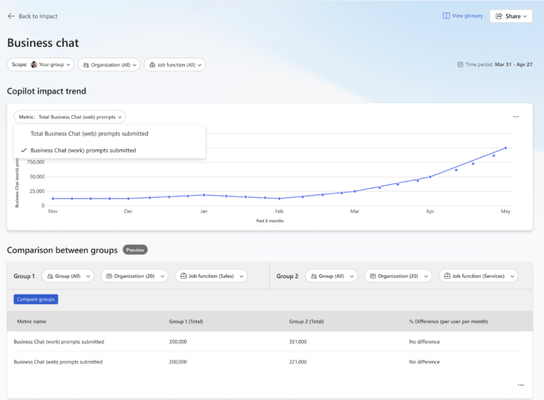Open comparison table more options ellipsis
Viewport: 544px width, 400px height.
pyautogui.click(x=521, y=385)
